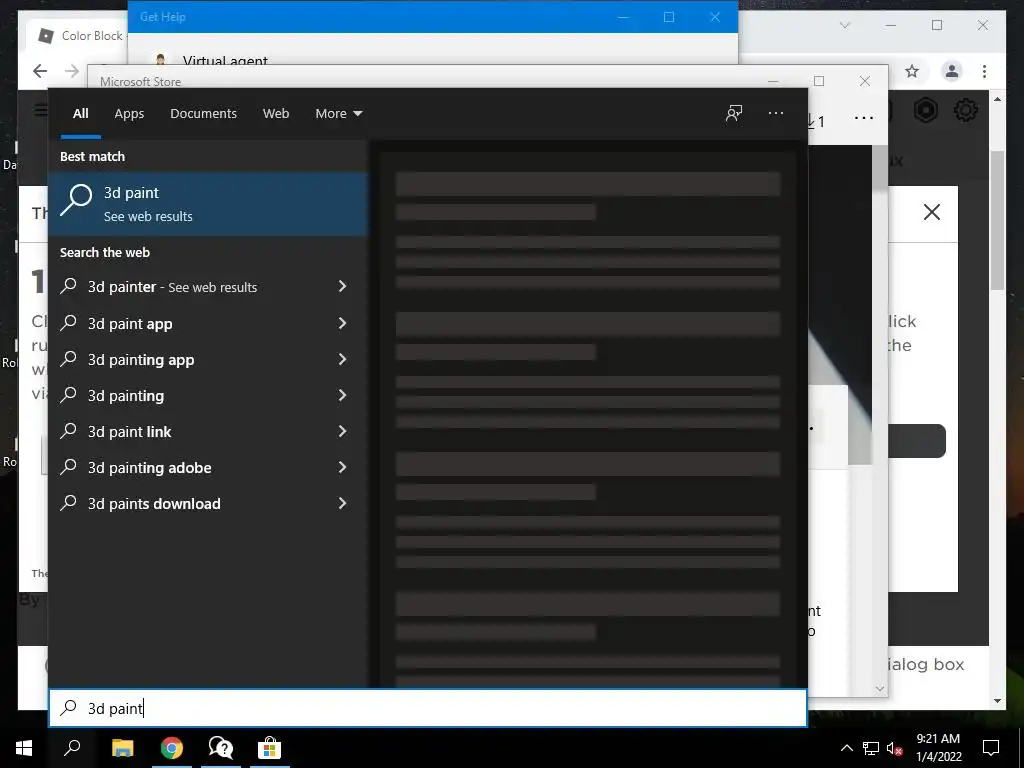Open the More filter dropdown
This screenshot has height=768, width=1024.
pos(338,114)
